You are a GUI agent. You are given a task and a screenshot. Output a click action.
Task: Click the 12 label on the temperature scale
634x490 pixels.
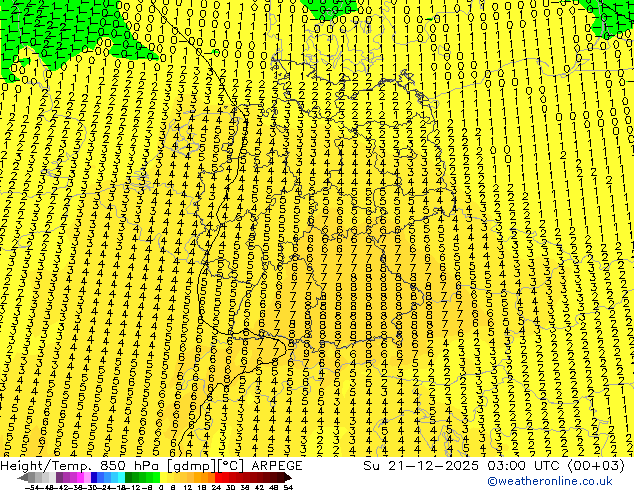coord(188,488)
